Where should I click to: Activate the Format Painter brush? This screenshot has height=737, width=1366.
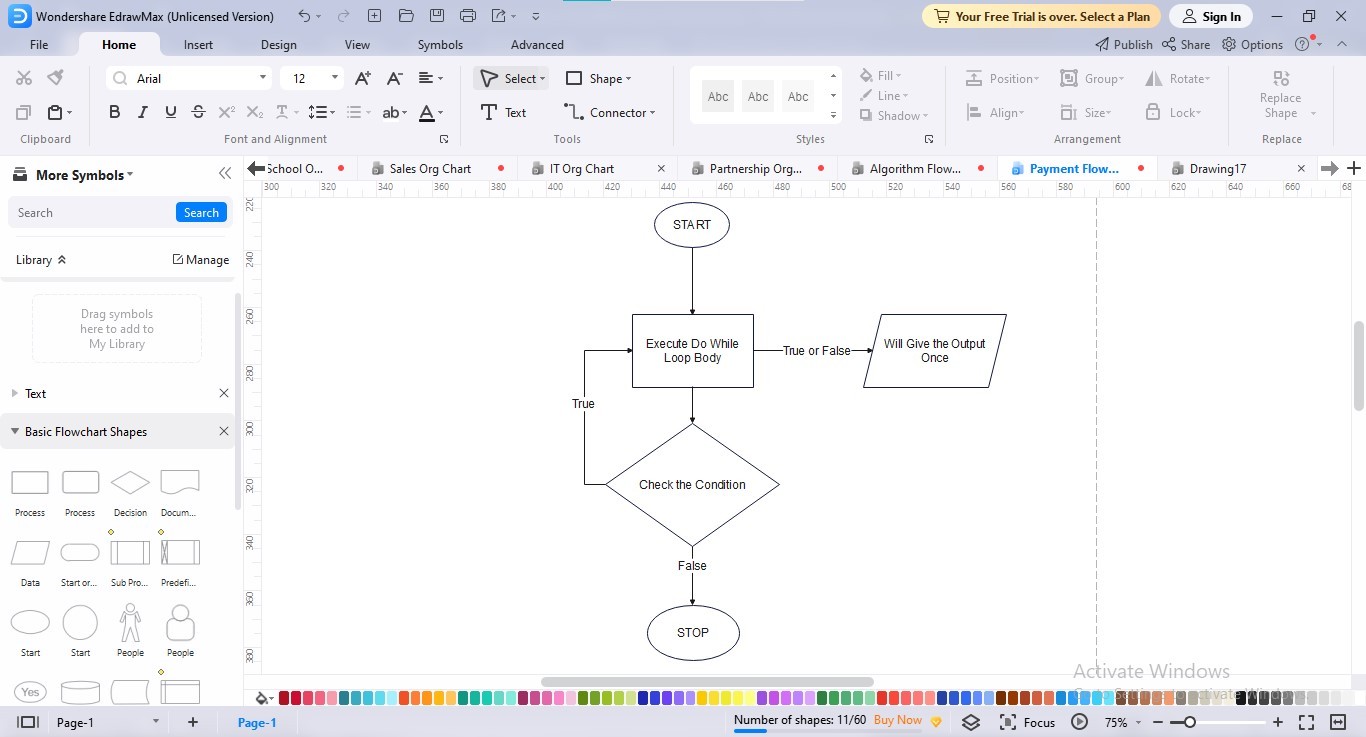tap(56, 78)
